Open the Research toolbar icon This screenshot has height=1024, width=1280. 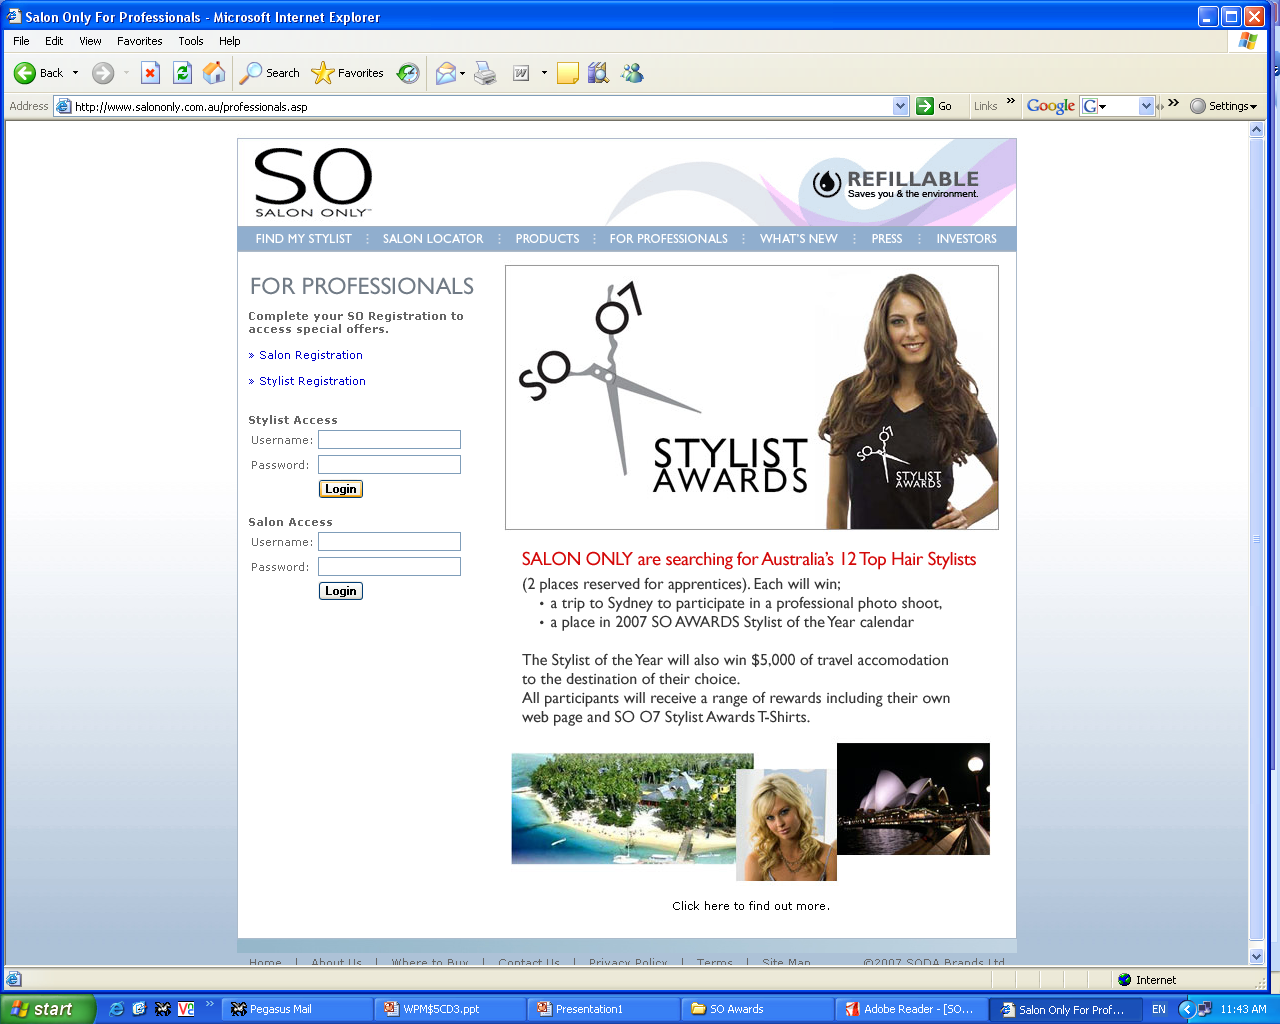(x=598, y=73)
